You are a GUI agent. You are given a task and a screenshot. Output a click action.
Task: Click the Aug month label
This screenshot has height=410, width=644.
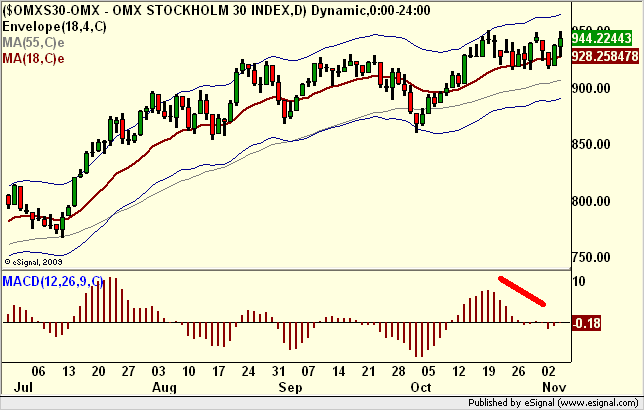[164, 387]
